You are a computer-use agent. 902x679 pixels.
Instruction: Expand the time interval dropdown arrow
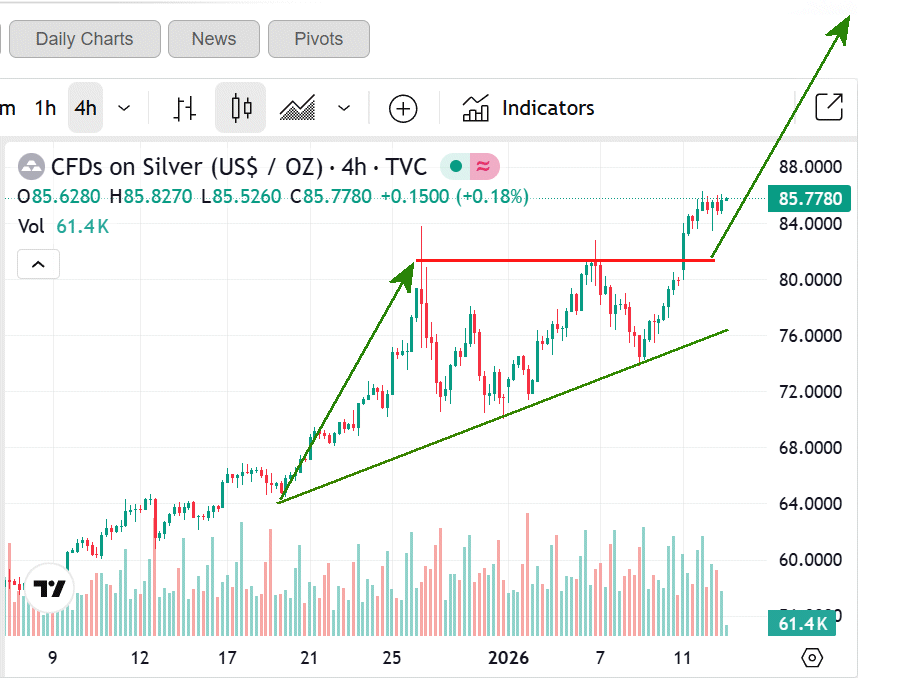(124, 108)
